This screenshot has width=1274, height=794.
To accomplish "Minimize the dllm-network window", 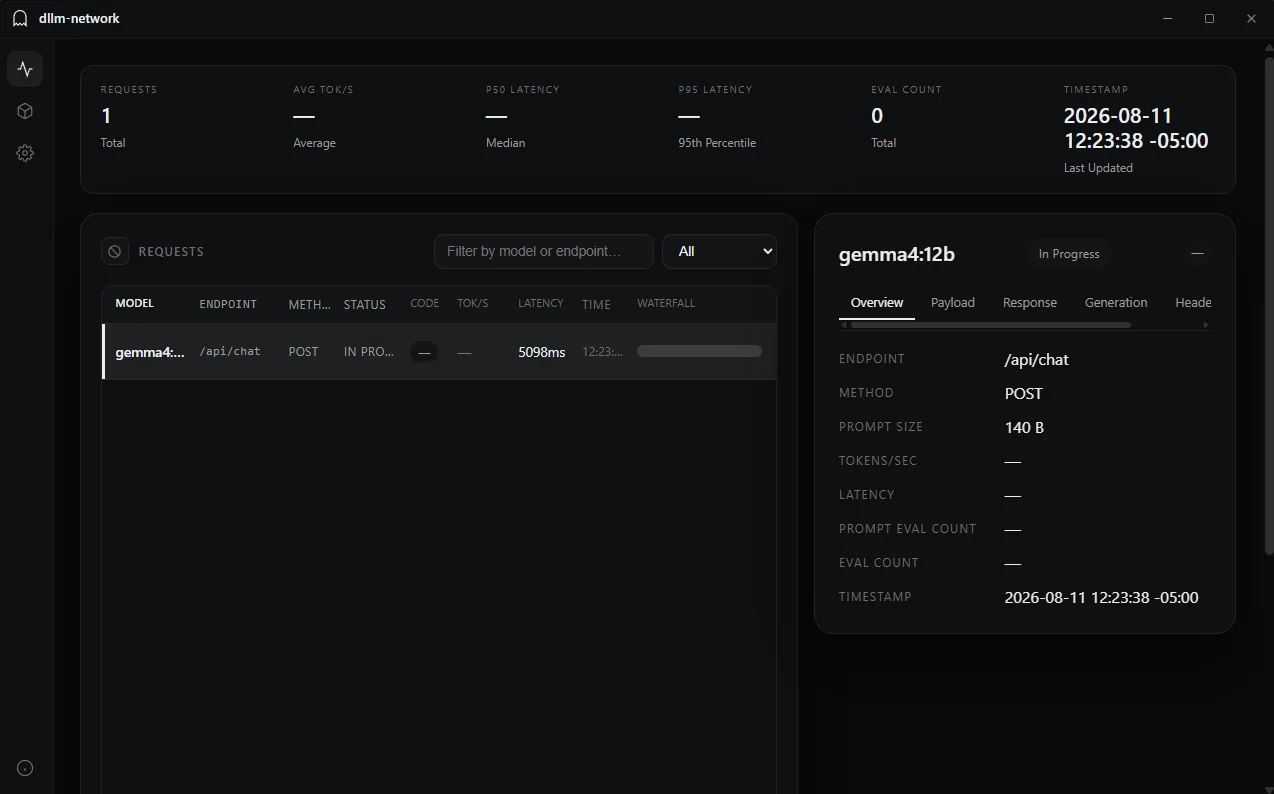I will (1167, 18).
